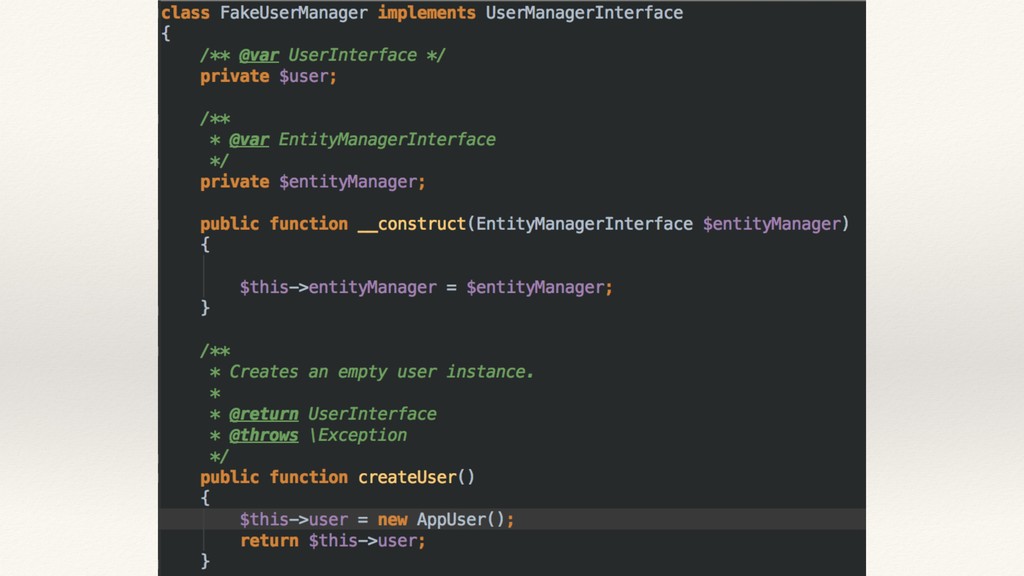This screenshot has width=1024, height=576.
Task: Click $this->entityManager assignment statement
Action: click(x=426, y=287)
